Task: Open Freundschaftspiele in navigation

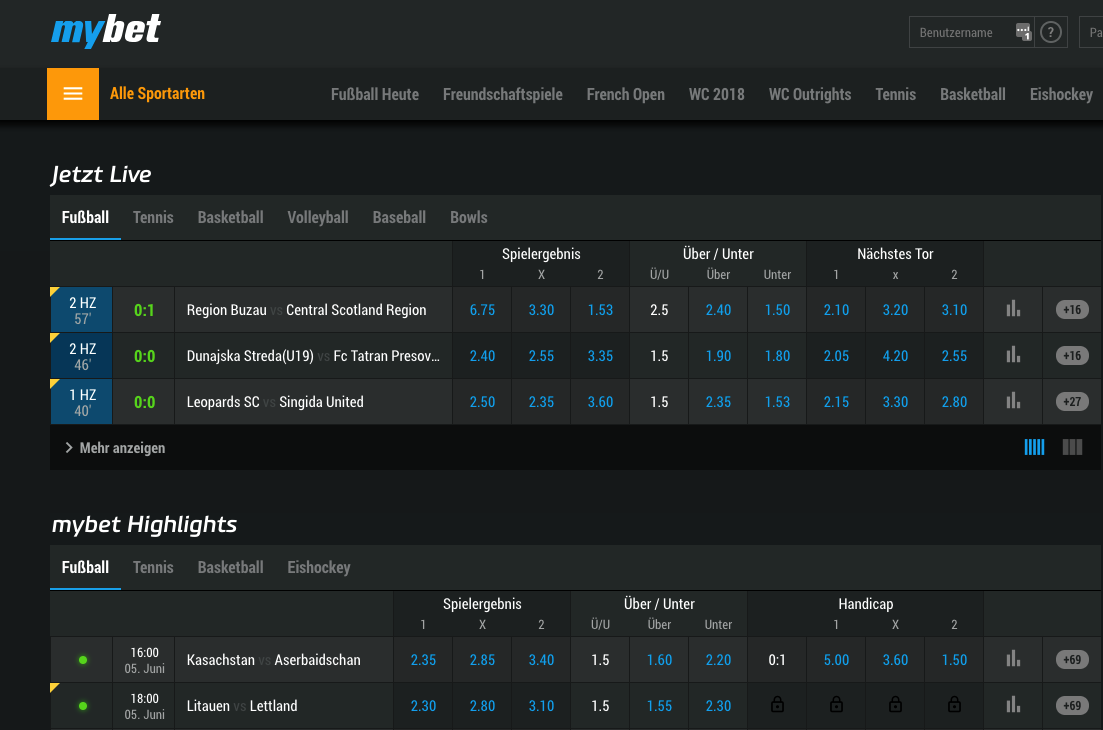Action: [503, 94]
